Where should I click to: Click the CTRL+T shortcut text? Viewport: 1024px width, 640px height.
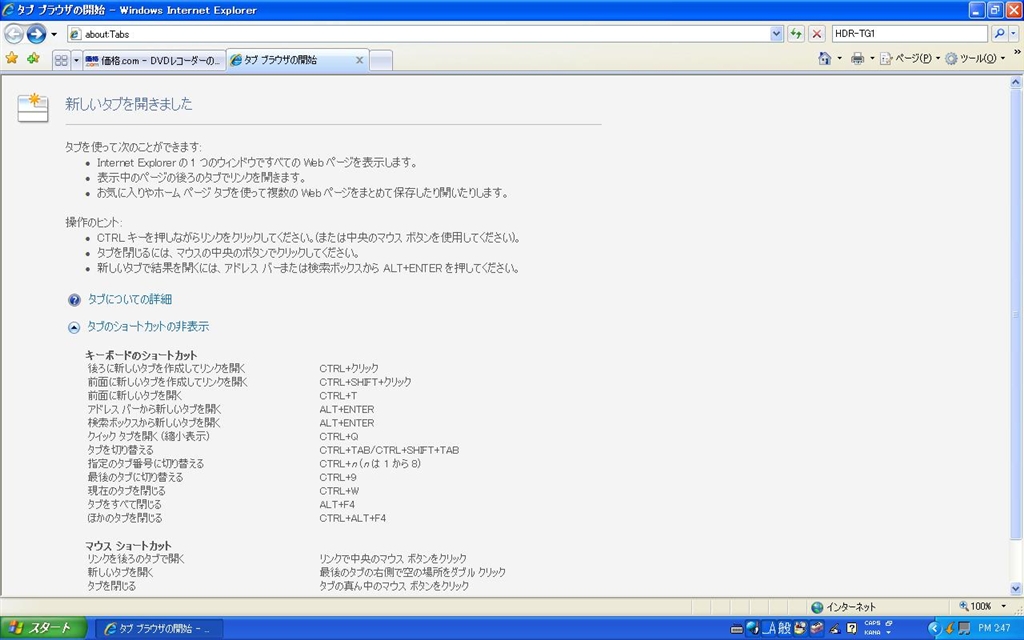(338, 396)
